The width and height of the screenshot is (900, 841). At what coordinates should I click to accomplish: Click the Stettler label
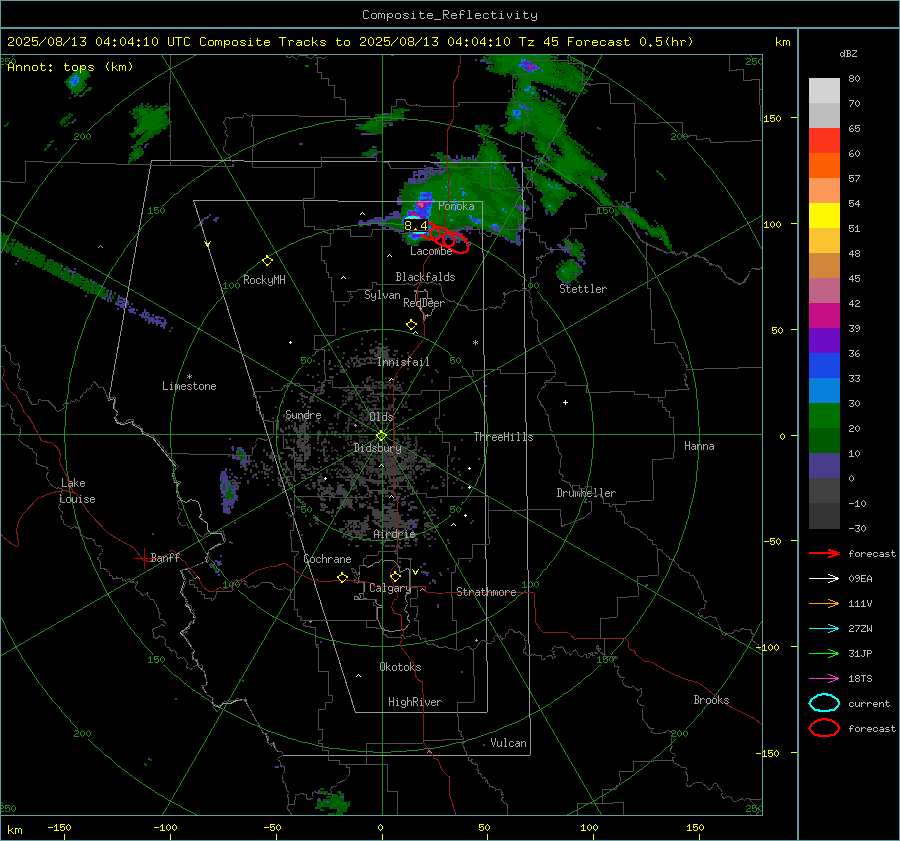click(583, 289)
